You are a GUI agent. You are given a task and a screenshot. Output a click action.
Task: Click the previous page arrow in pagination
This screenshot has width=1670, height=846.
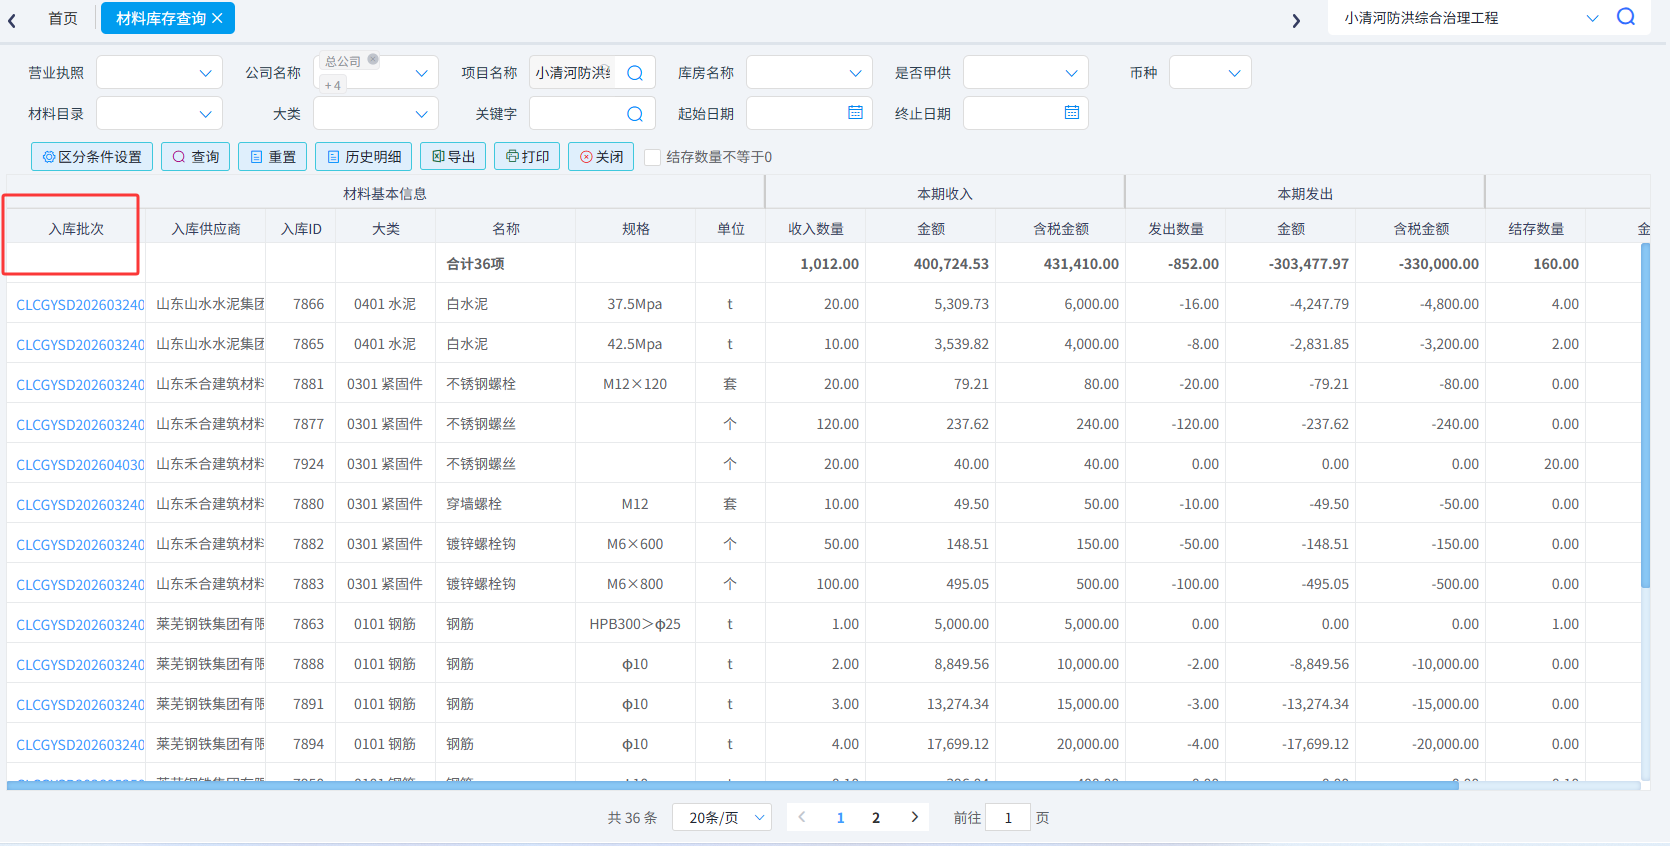click(802, 817)
